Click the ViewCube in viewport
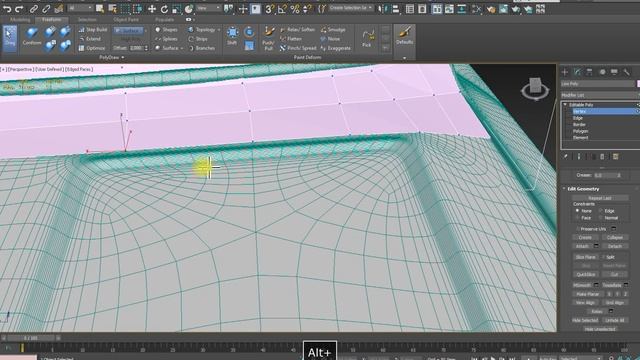 (535, 87)
